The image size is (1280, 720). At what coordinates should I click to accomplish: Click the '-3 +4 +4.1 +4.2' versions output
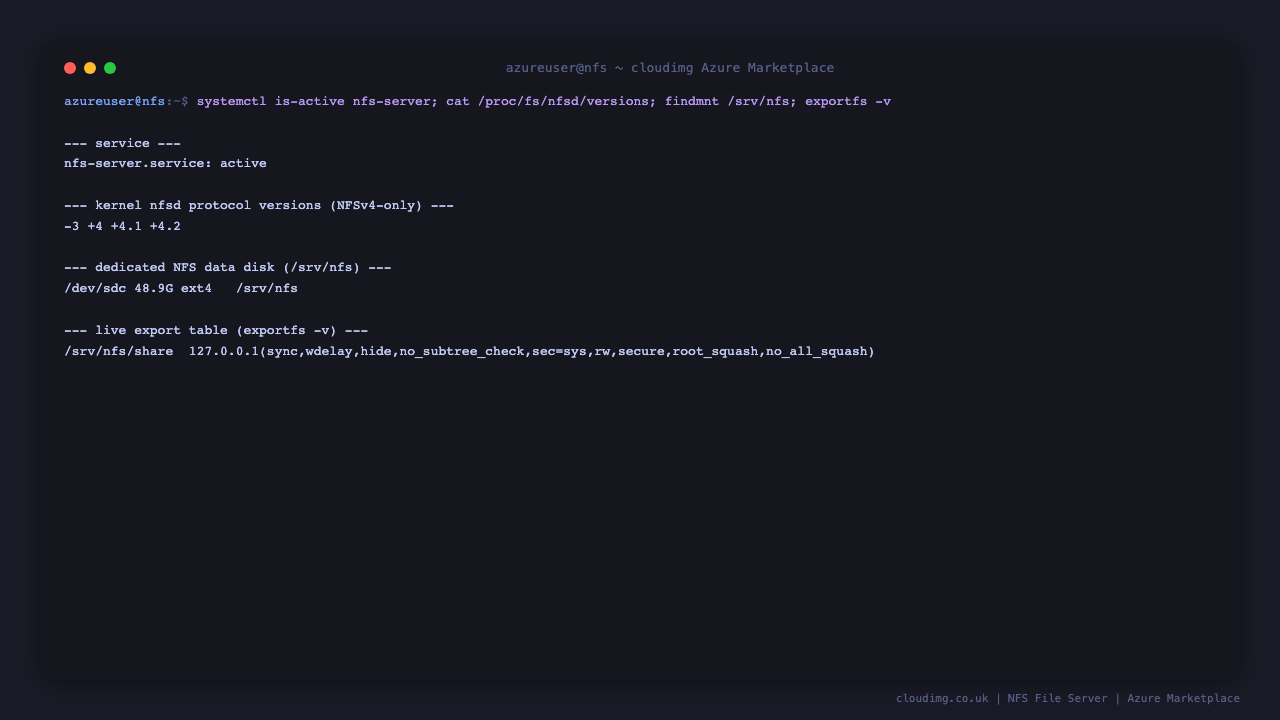[x=122, y=226]
